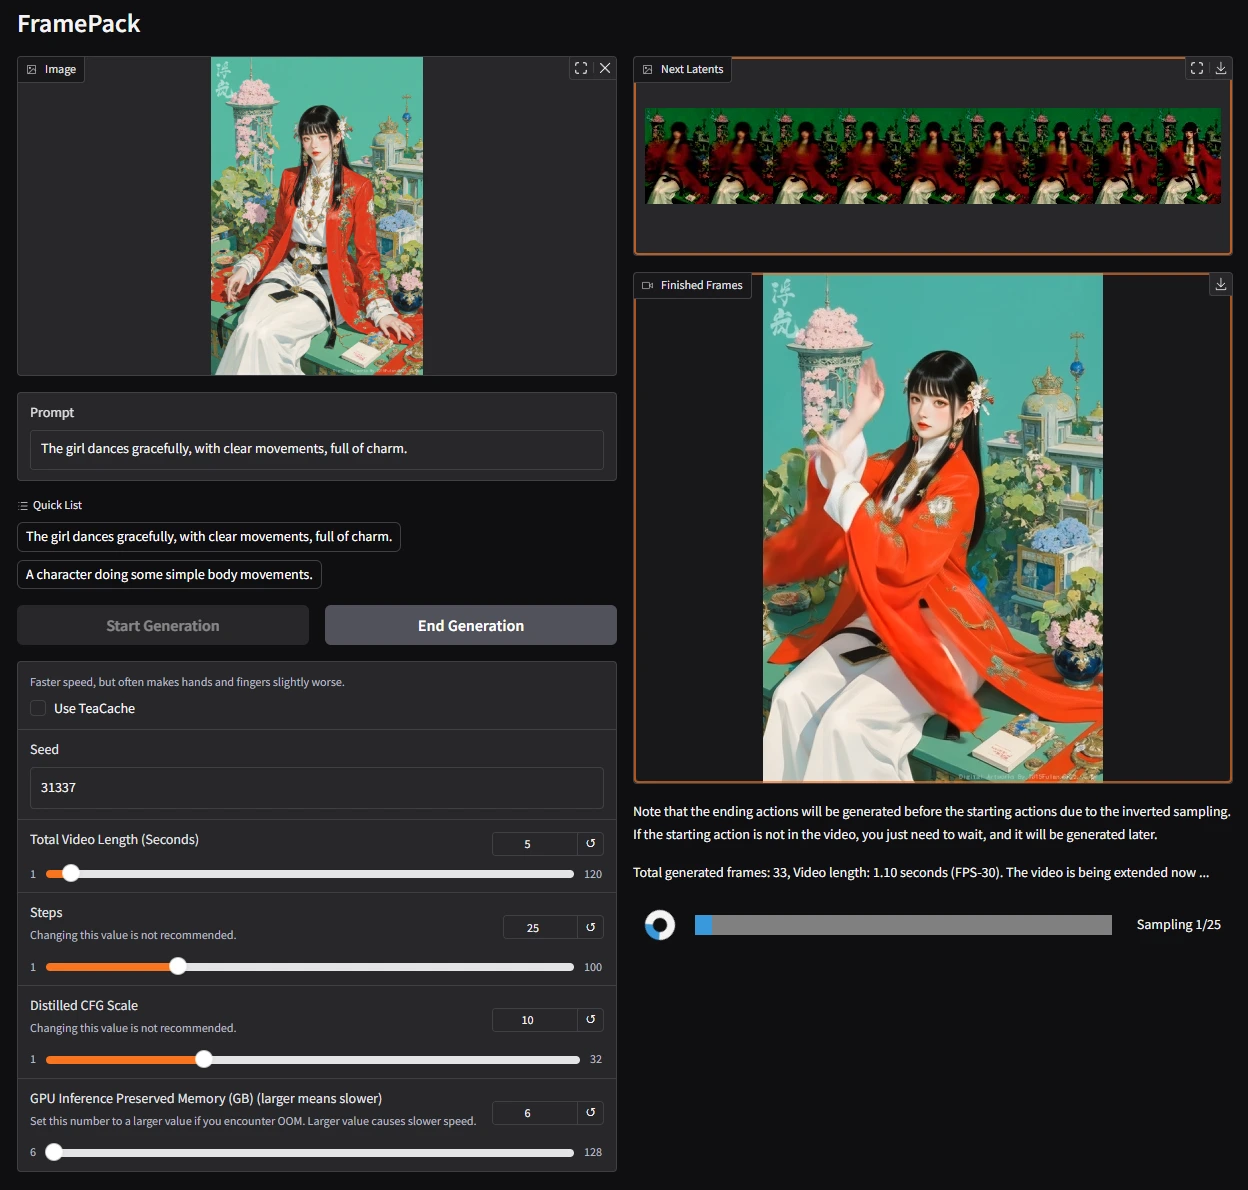This screenshot has width=1248, height=1190.
Task: Click the Distilled CFG Scale slider handle
Action: [x=204, y=1059]
